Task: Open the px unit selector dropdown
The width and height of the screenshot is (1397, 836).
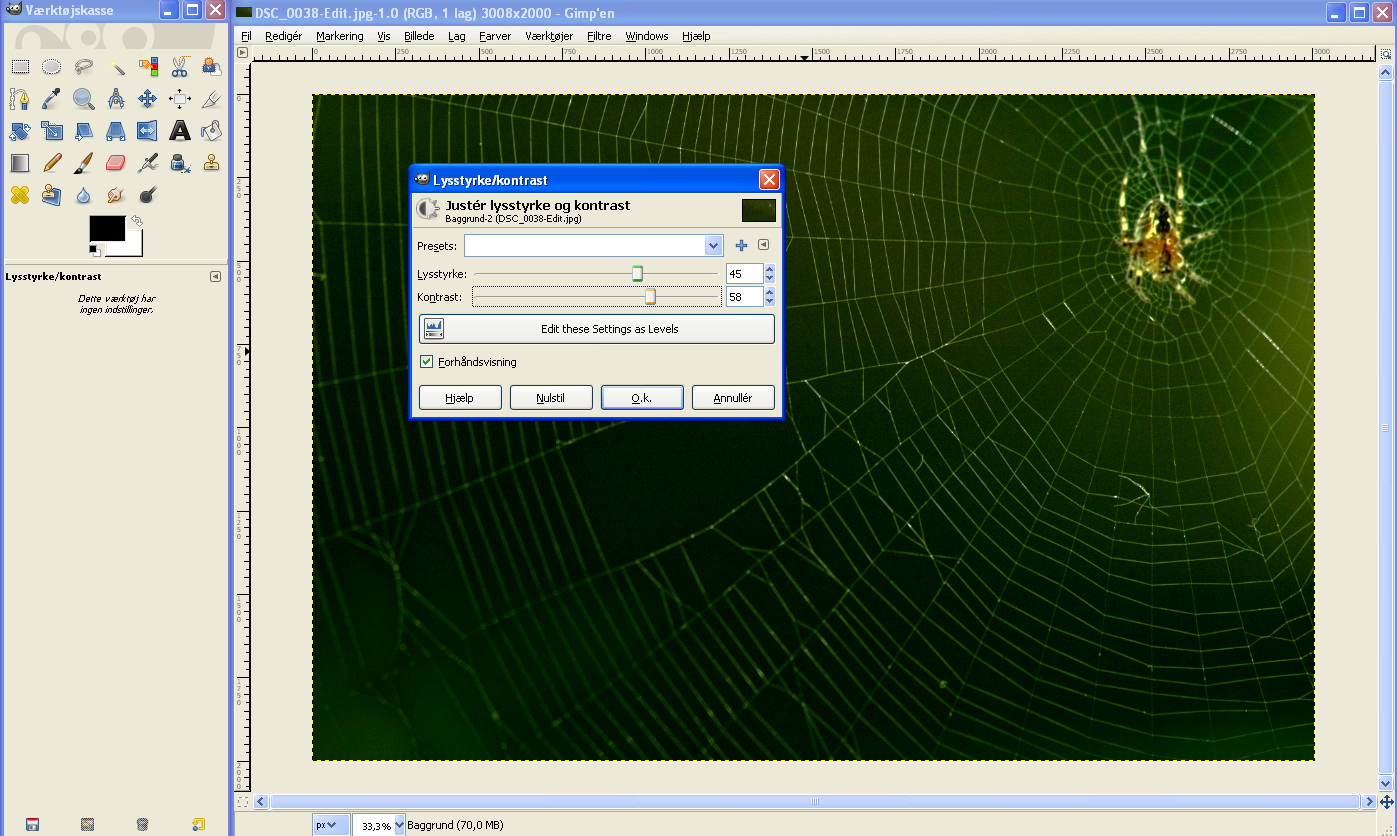Action: click(330, 825)
